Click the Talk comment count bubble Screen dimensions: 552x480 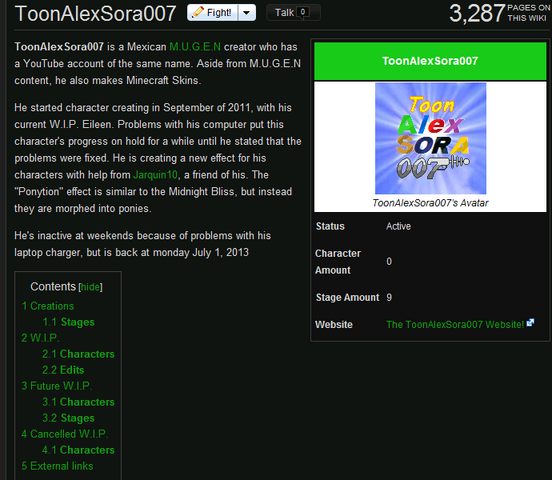click(303, 13)
